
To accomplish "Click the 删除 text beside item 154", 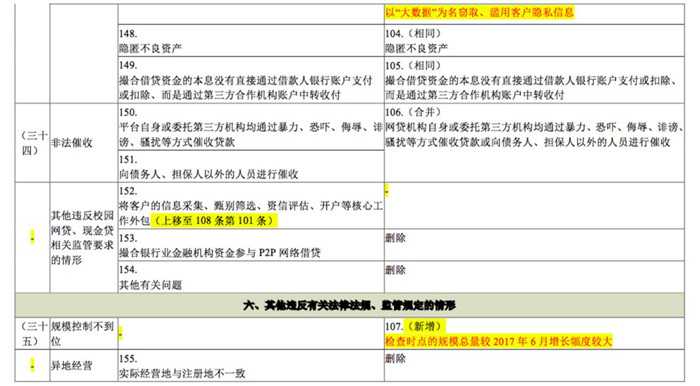I will coord(396,270).
